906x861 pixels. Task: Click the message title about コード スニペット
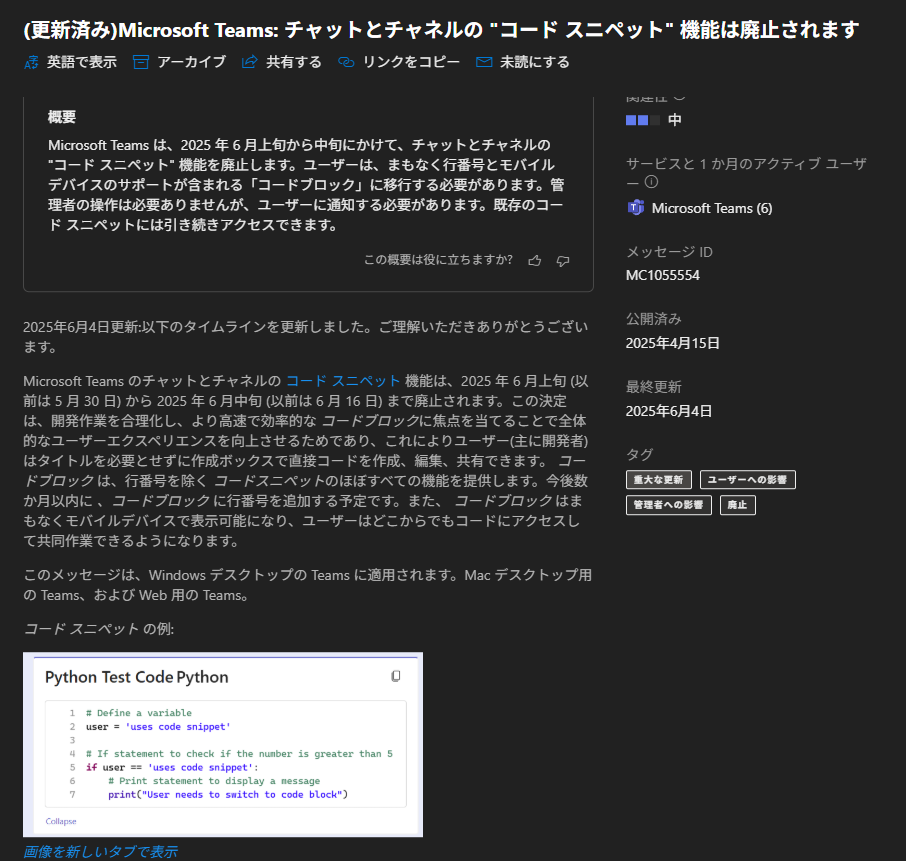tap(441, 29)
